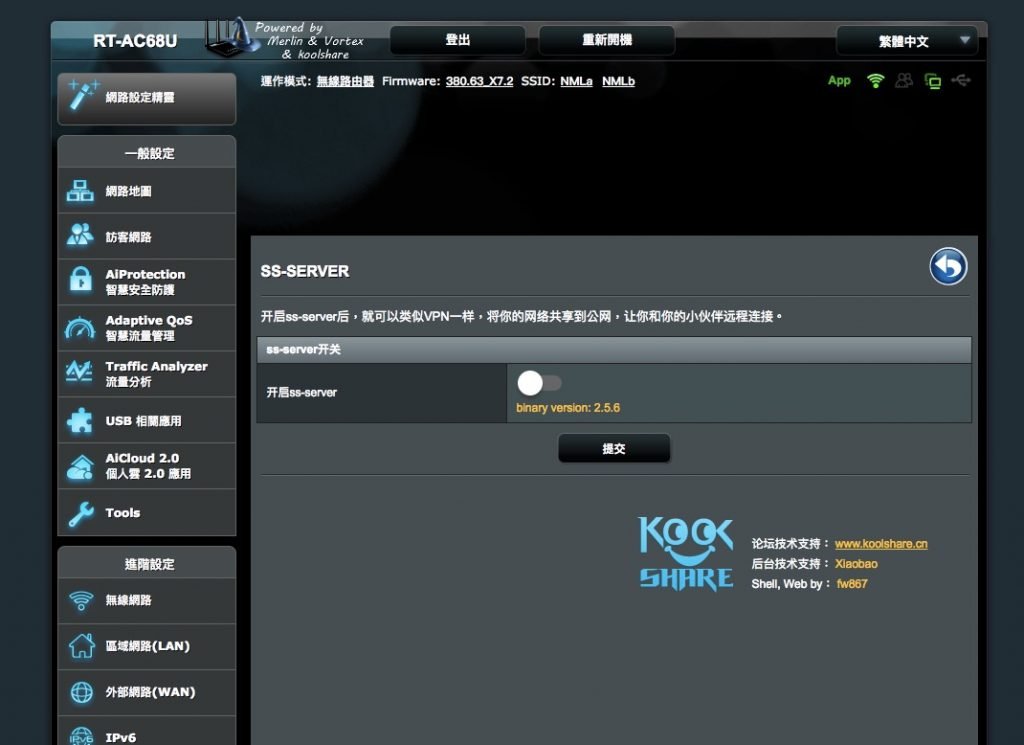Screen dimensions: 1024x745
Task: Open the 網路地圖 network map icon
Action: tap(80, 191)
